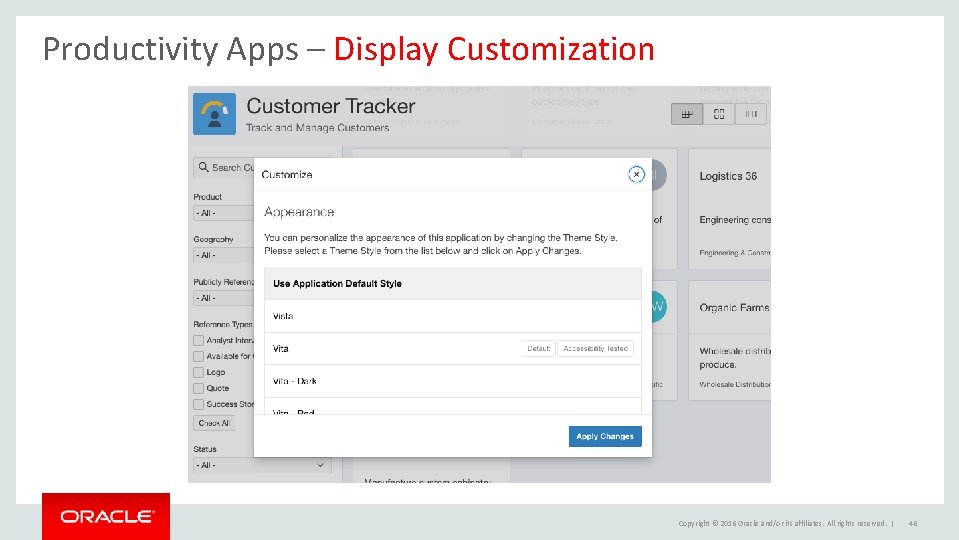The image size is (959, 540).
Task: Select the Vista theme style
Action: [453, 316]
